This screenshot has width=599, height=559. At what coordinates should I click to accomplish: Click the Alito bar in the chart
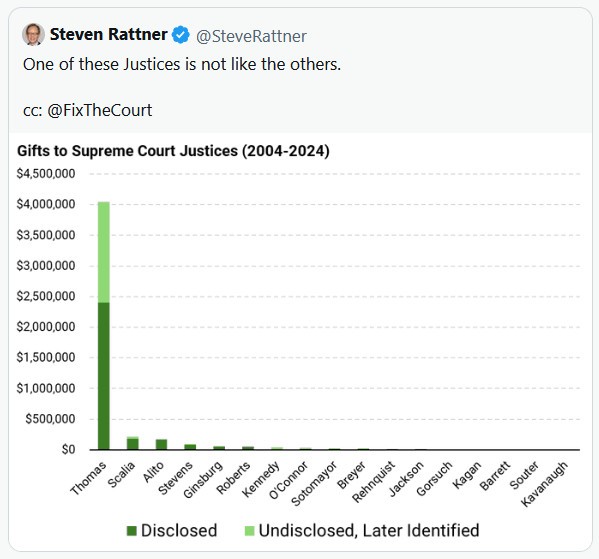161,444
